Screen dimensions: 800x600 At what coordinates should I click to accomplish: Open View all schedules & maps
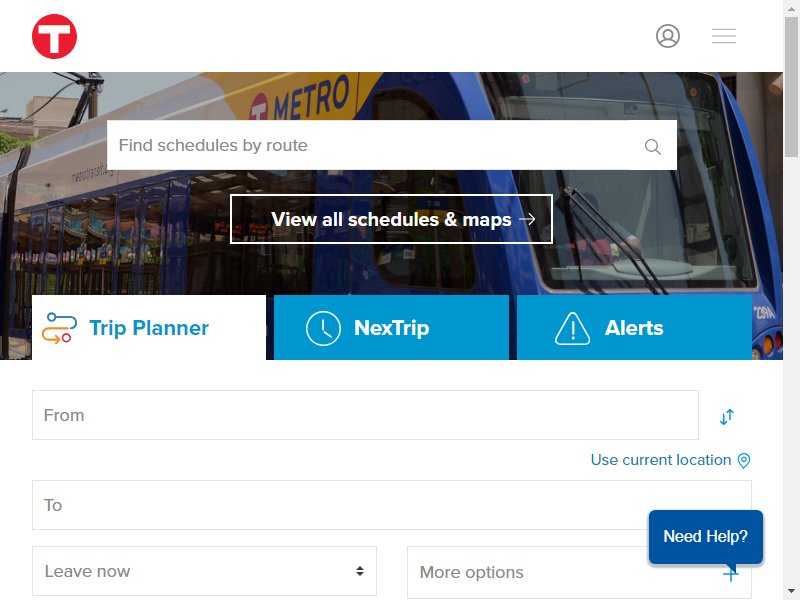[x=391, y=219]
